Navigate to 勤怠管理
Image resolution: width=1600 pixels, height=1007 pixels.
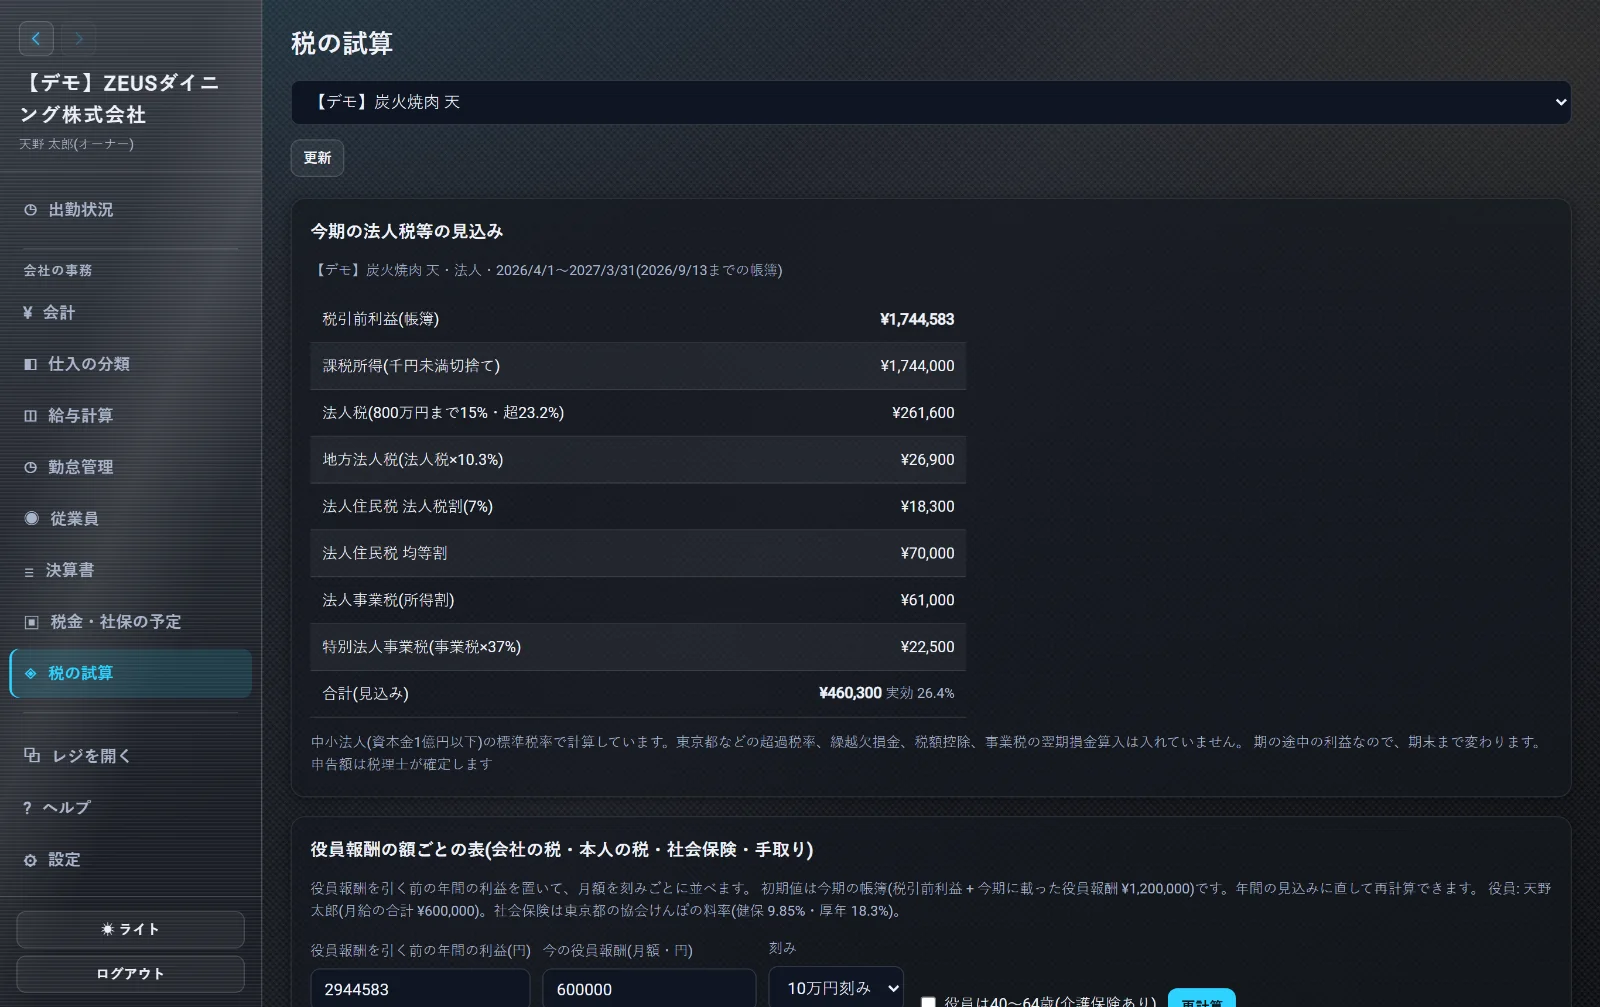click(130, 467)
